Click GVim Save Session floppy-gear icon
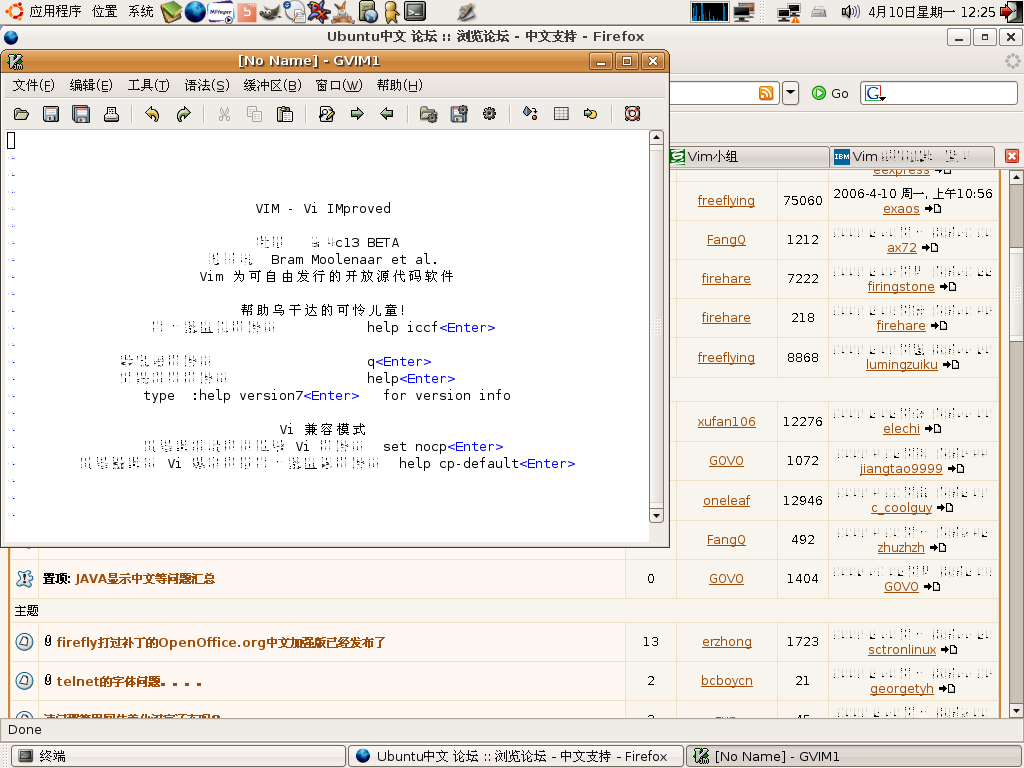Viewport: 1024px width, 768px height. click(459, 114)
